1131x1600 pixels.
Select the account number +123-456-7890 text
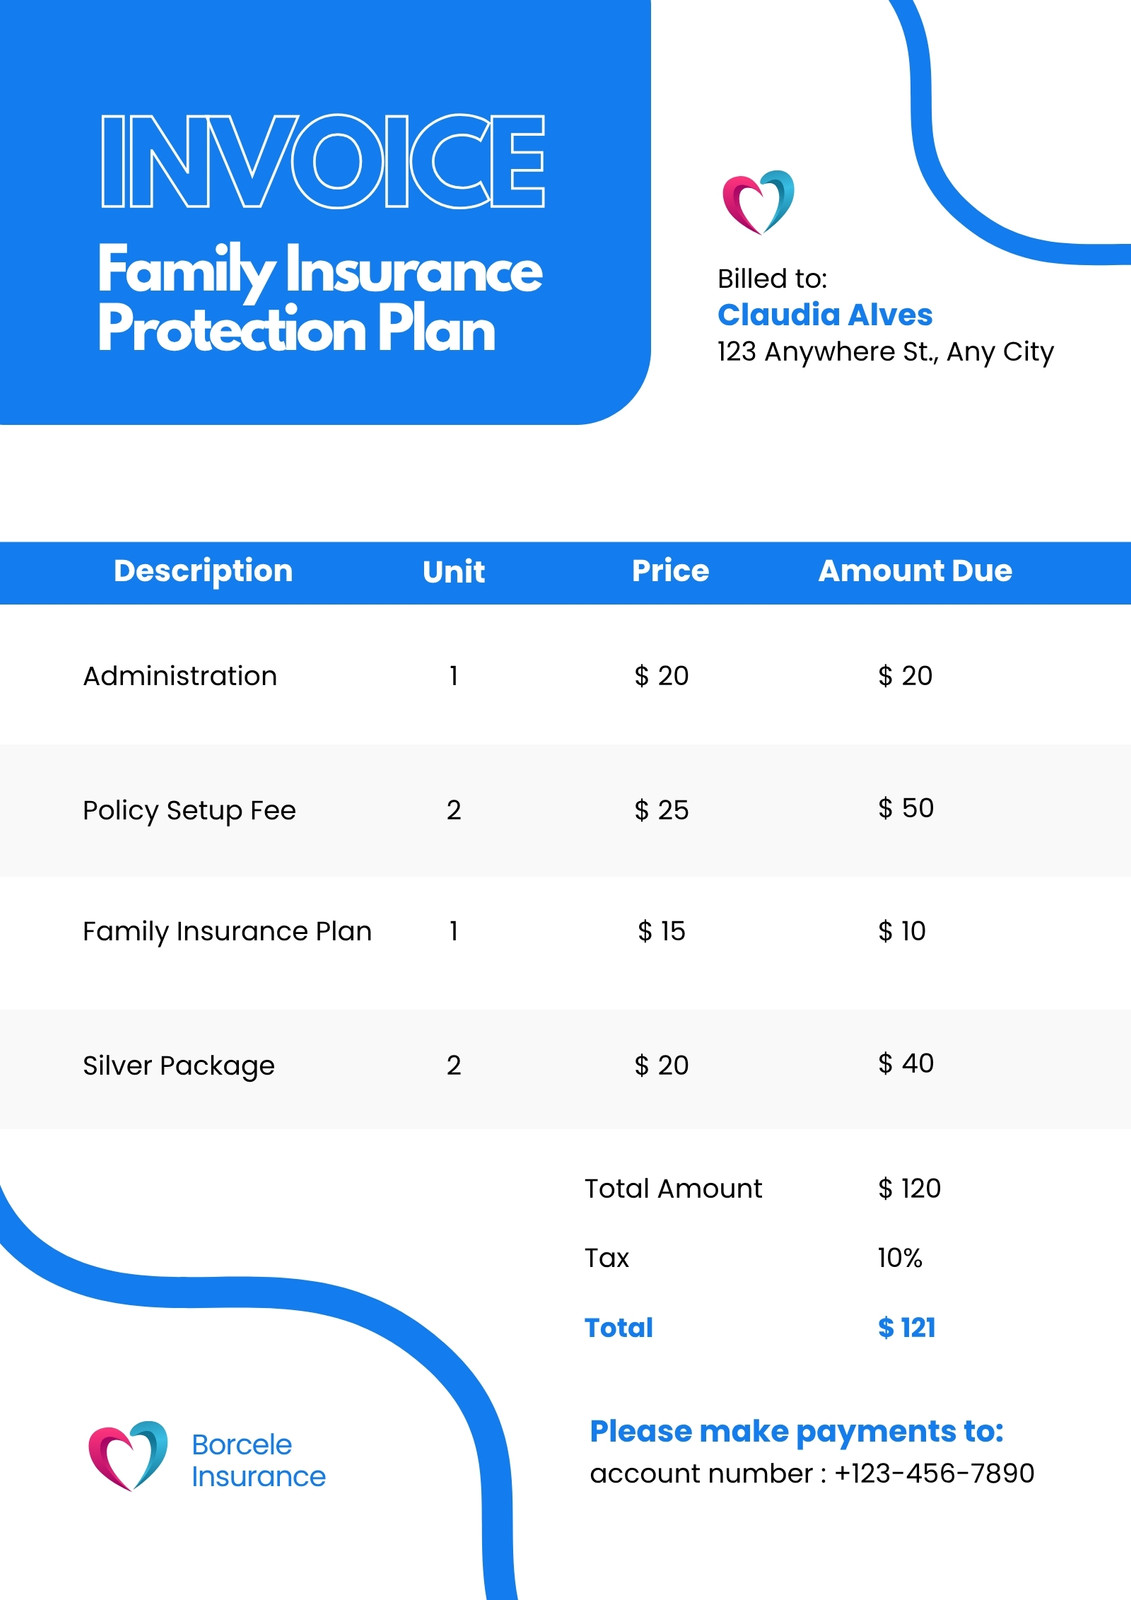point(812,1474)
